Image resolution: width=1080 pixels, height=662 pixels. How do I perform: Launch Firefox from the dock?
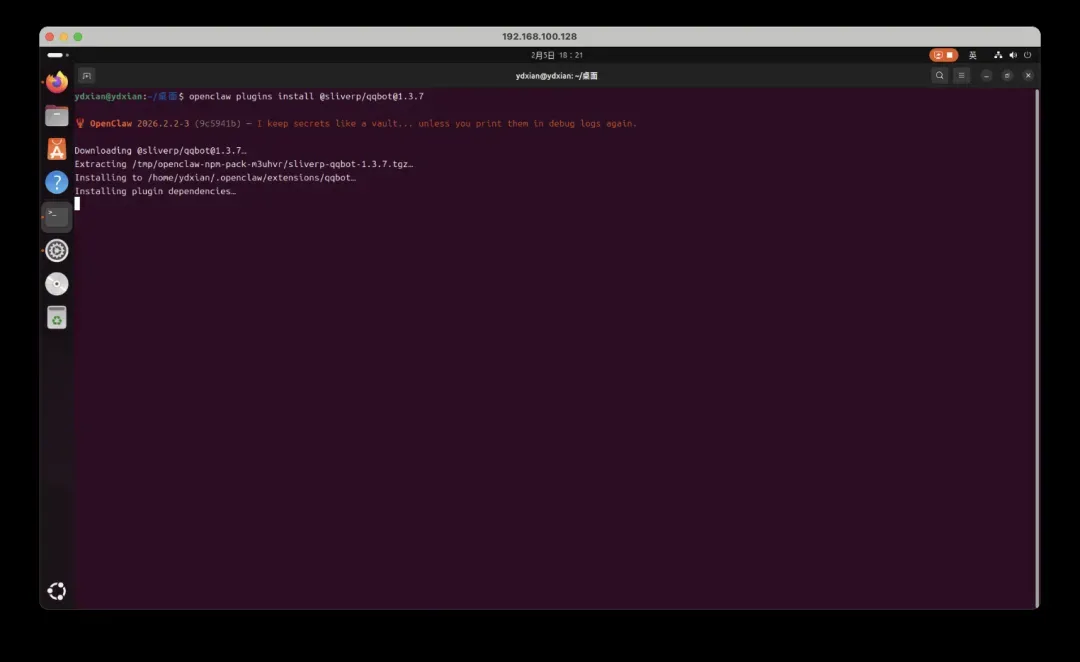(x=57, y=82)
